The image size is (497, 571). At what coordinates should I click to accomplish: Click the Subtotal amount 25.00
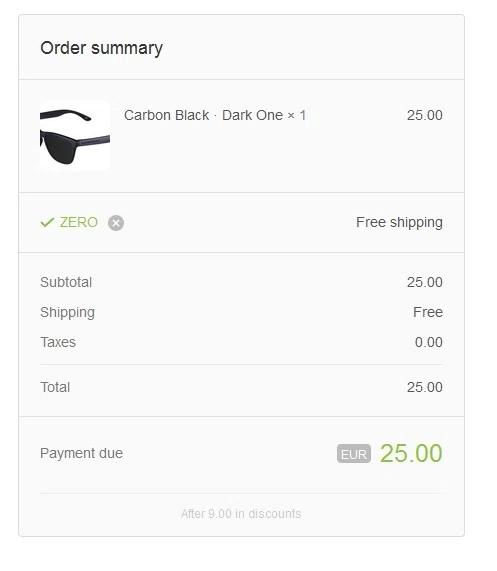click(x=425, y=282)
